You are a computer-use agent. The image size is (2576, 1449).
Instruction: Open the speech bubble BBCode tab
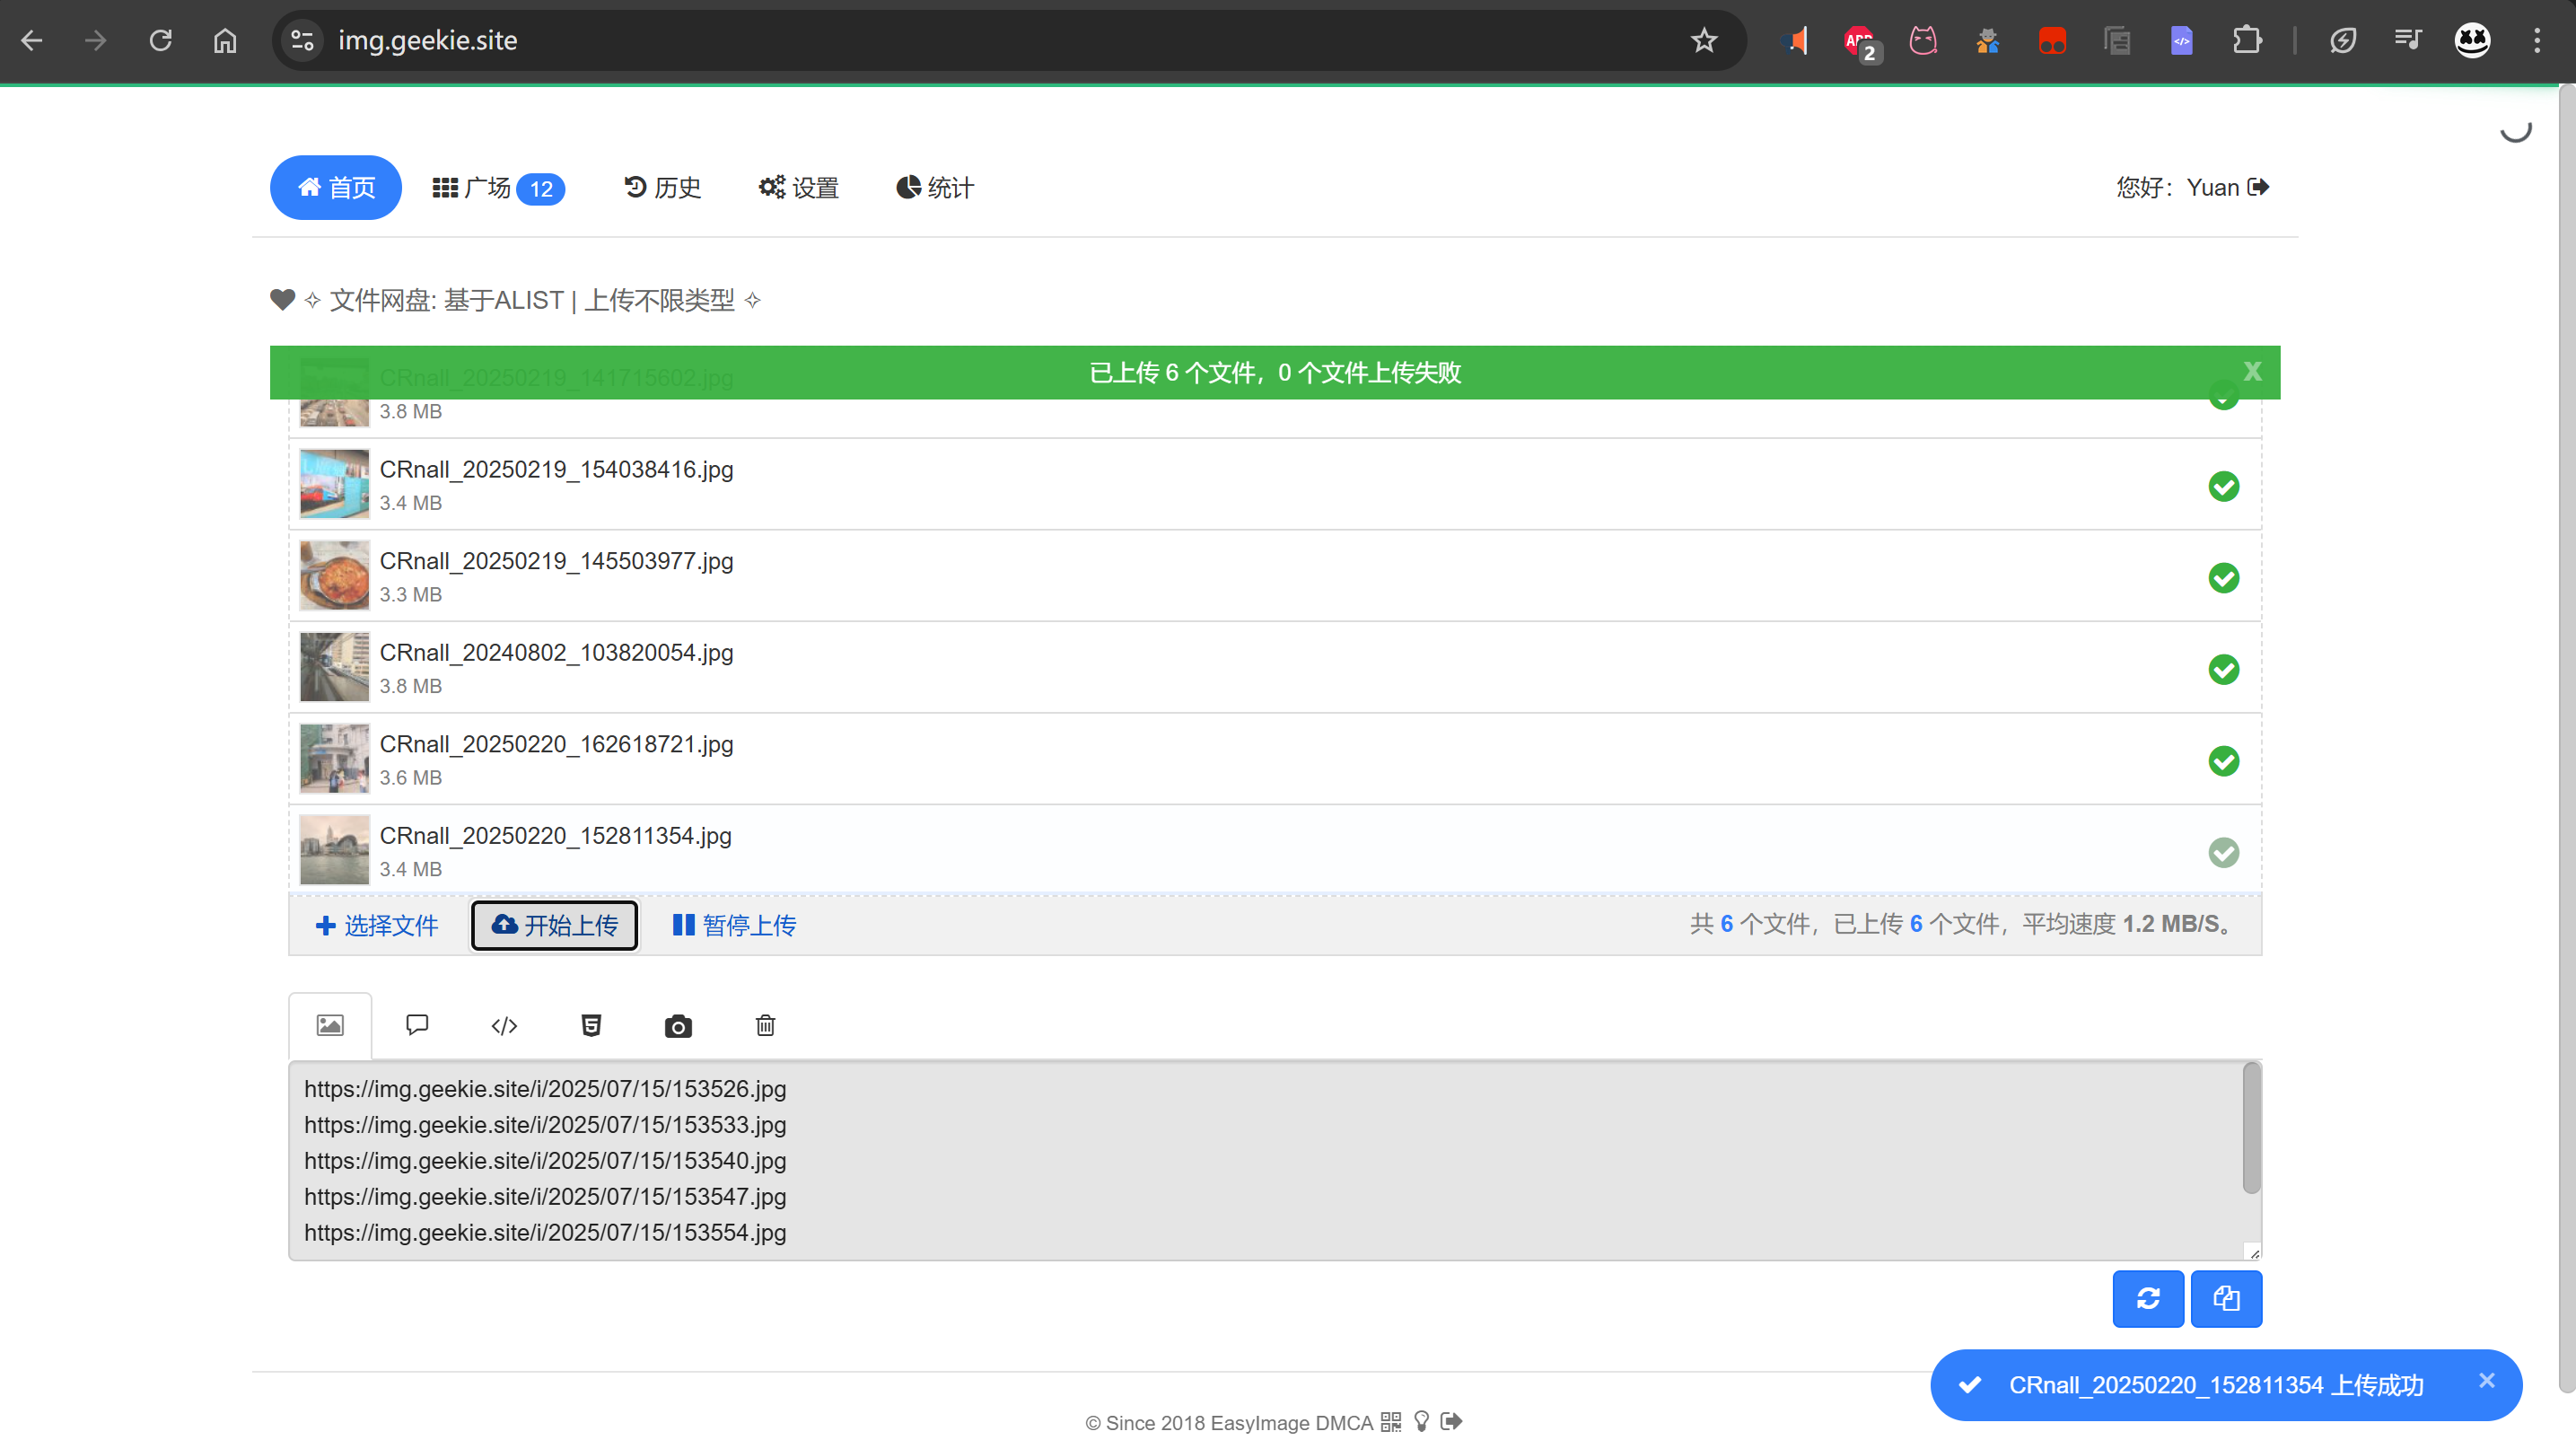point(417,1025)
